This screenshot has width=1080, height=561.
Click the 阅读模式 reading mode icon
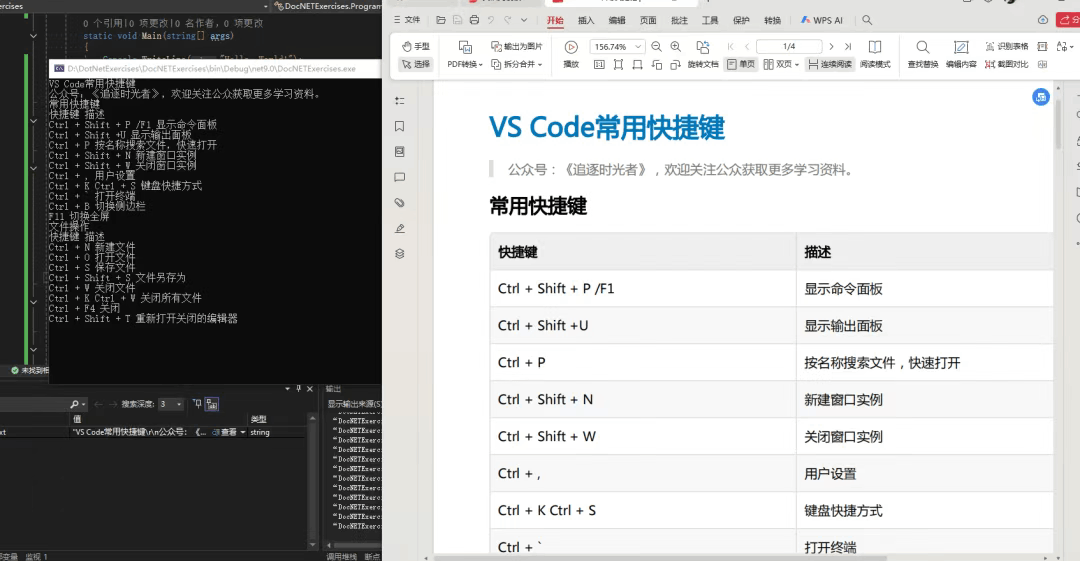point(875,47)
